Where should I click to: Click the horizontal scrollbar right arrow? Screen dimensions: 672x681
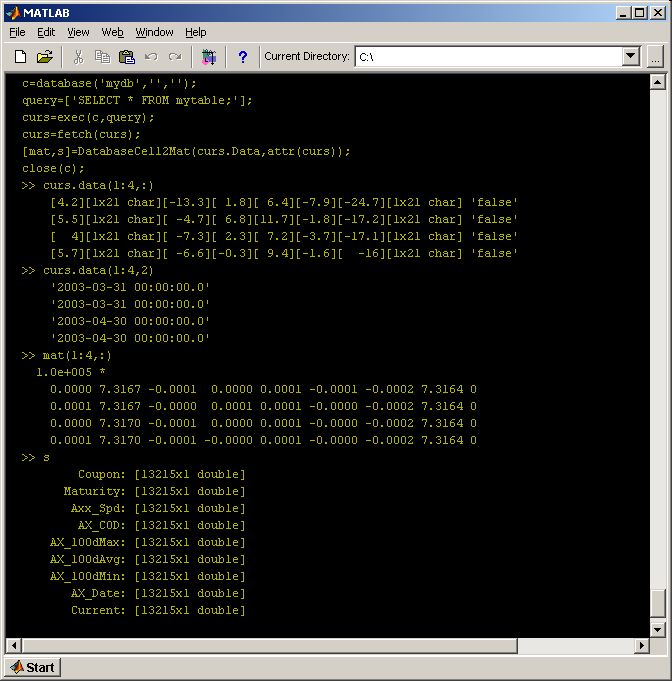click(642, 645)
